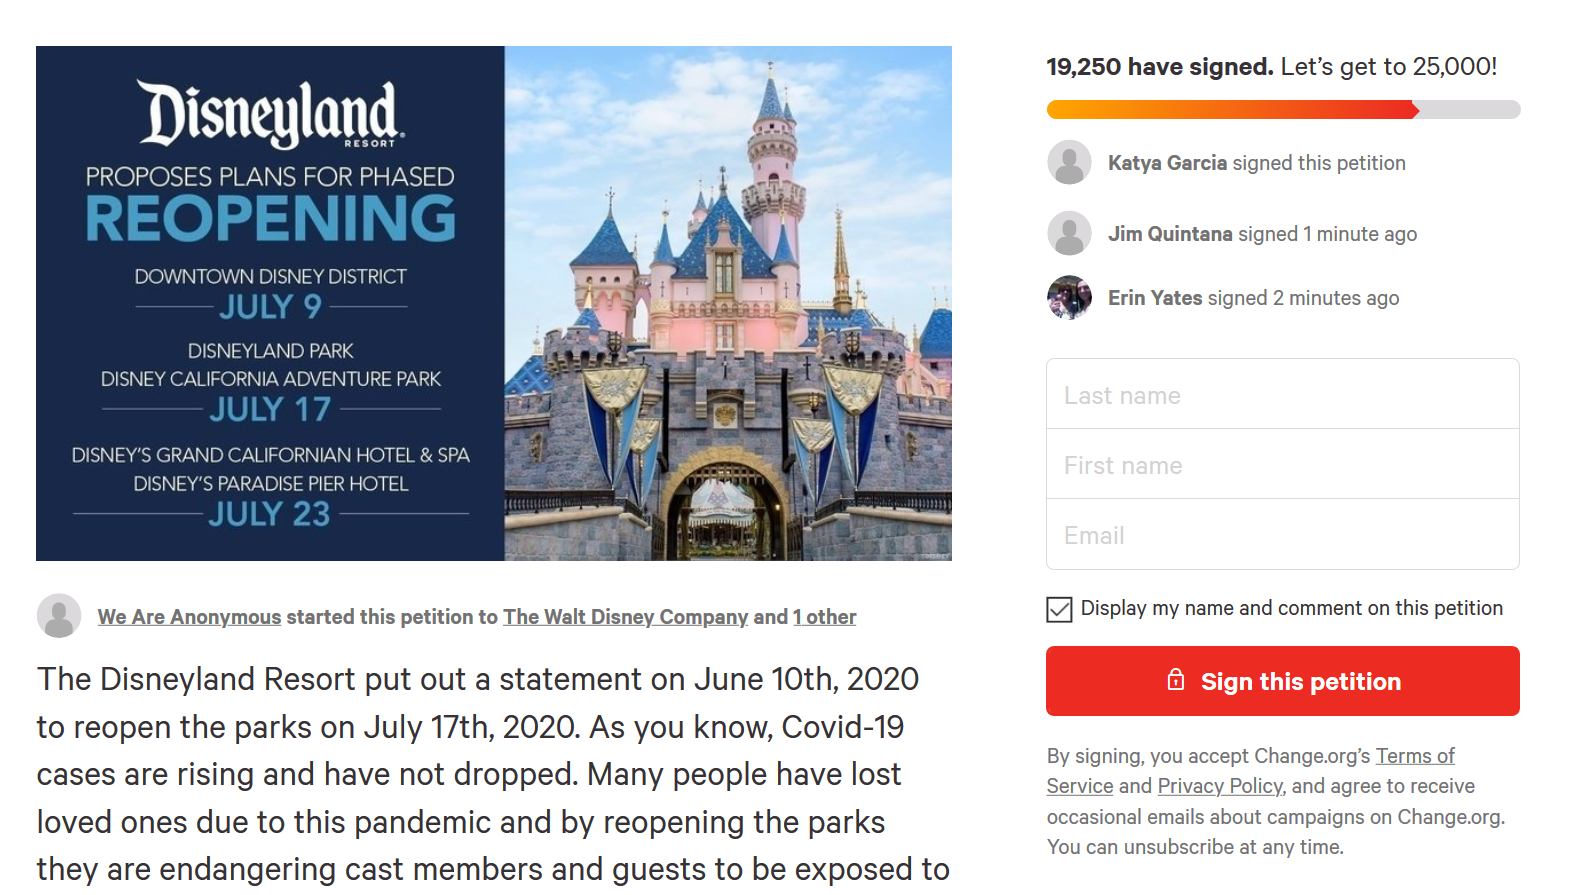Open the 1 other recipient link
The image size is (1586, 895).
click(825, 617)
